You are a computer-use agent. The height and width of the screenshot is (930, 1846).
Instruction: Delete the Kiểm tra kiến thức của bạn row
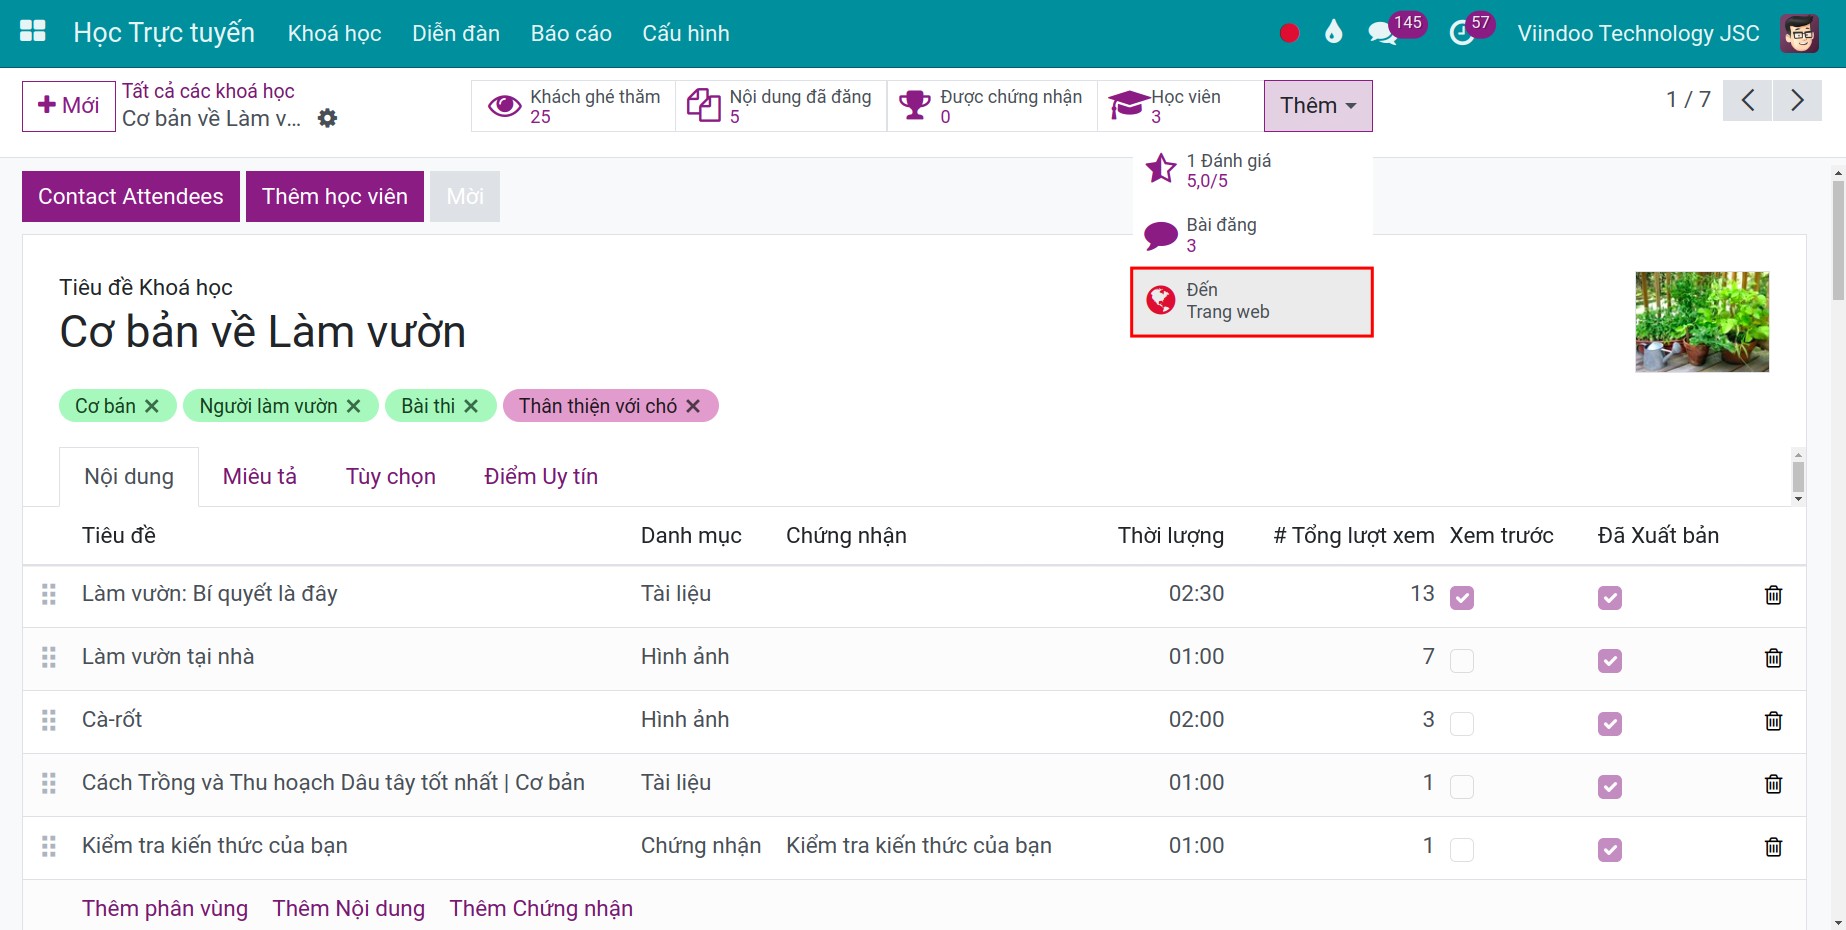point(1773,847)
